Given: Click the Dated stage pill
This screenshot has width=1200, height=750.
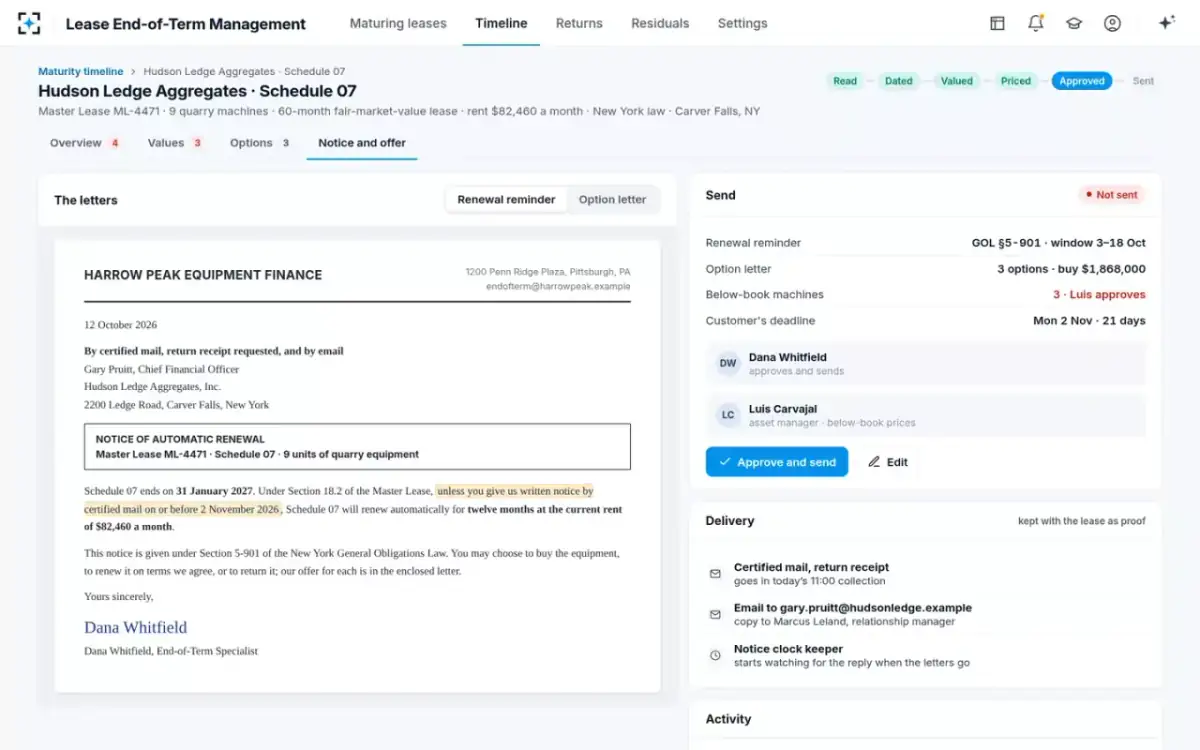Looking at the screenshot, I should 899,81.
